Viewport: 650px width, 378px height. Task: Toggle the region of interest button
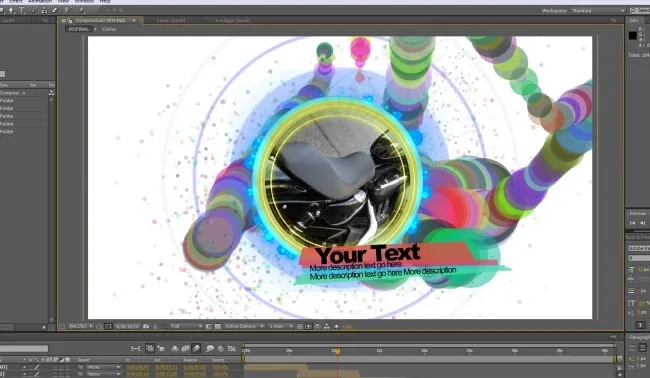pyautogui.click(x=209, y=327)
